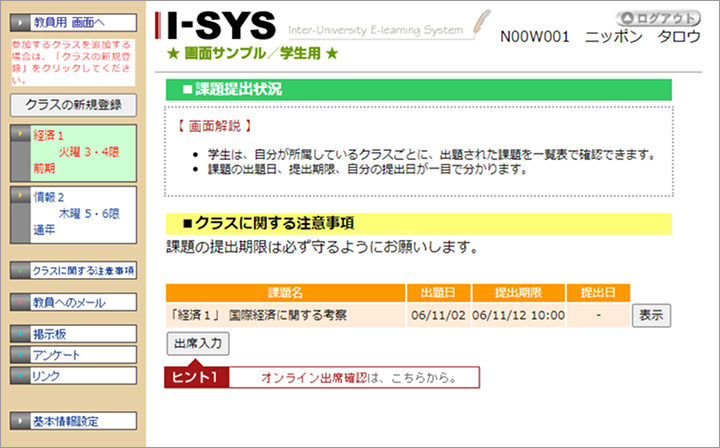This screenshot has height=448, width=720.
Task: Click the arrow icon beside 教員用 画面へ
Action: [x=20, y=22]
